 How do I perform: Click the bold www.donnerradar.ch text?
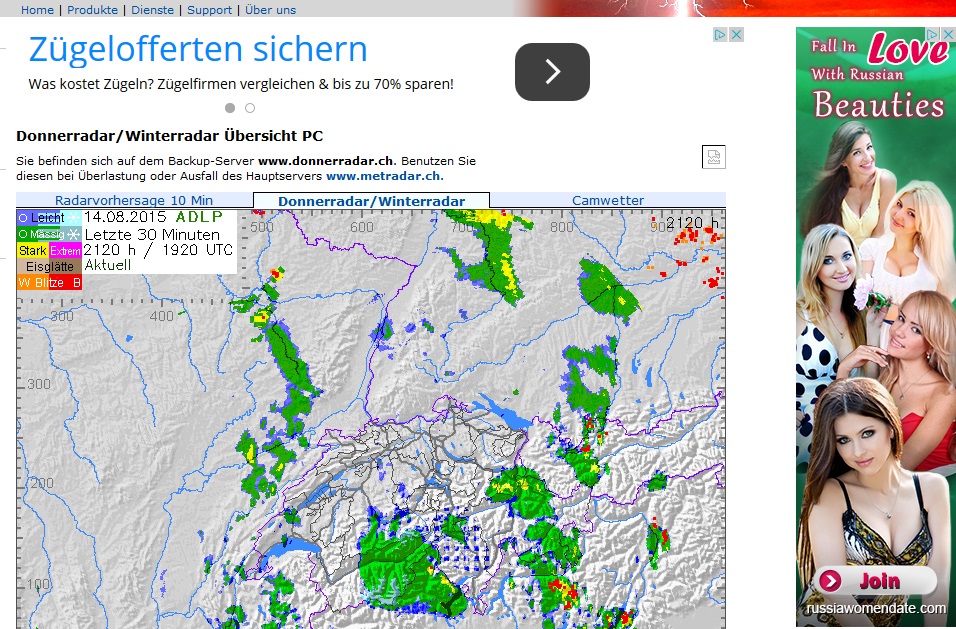326,162
